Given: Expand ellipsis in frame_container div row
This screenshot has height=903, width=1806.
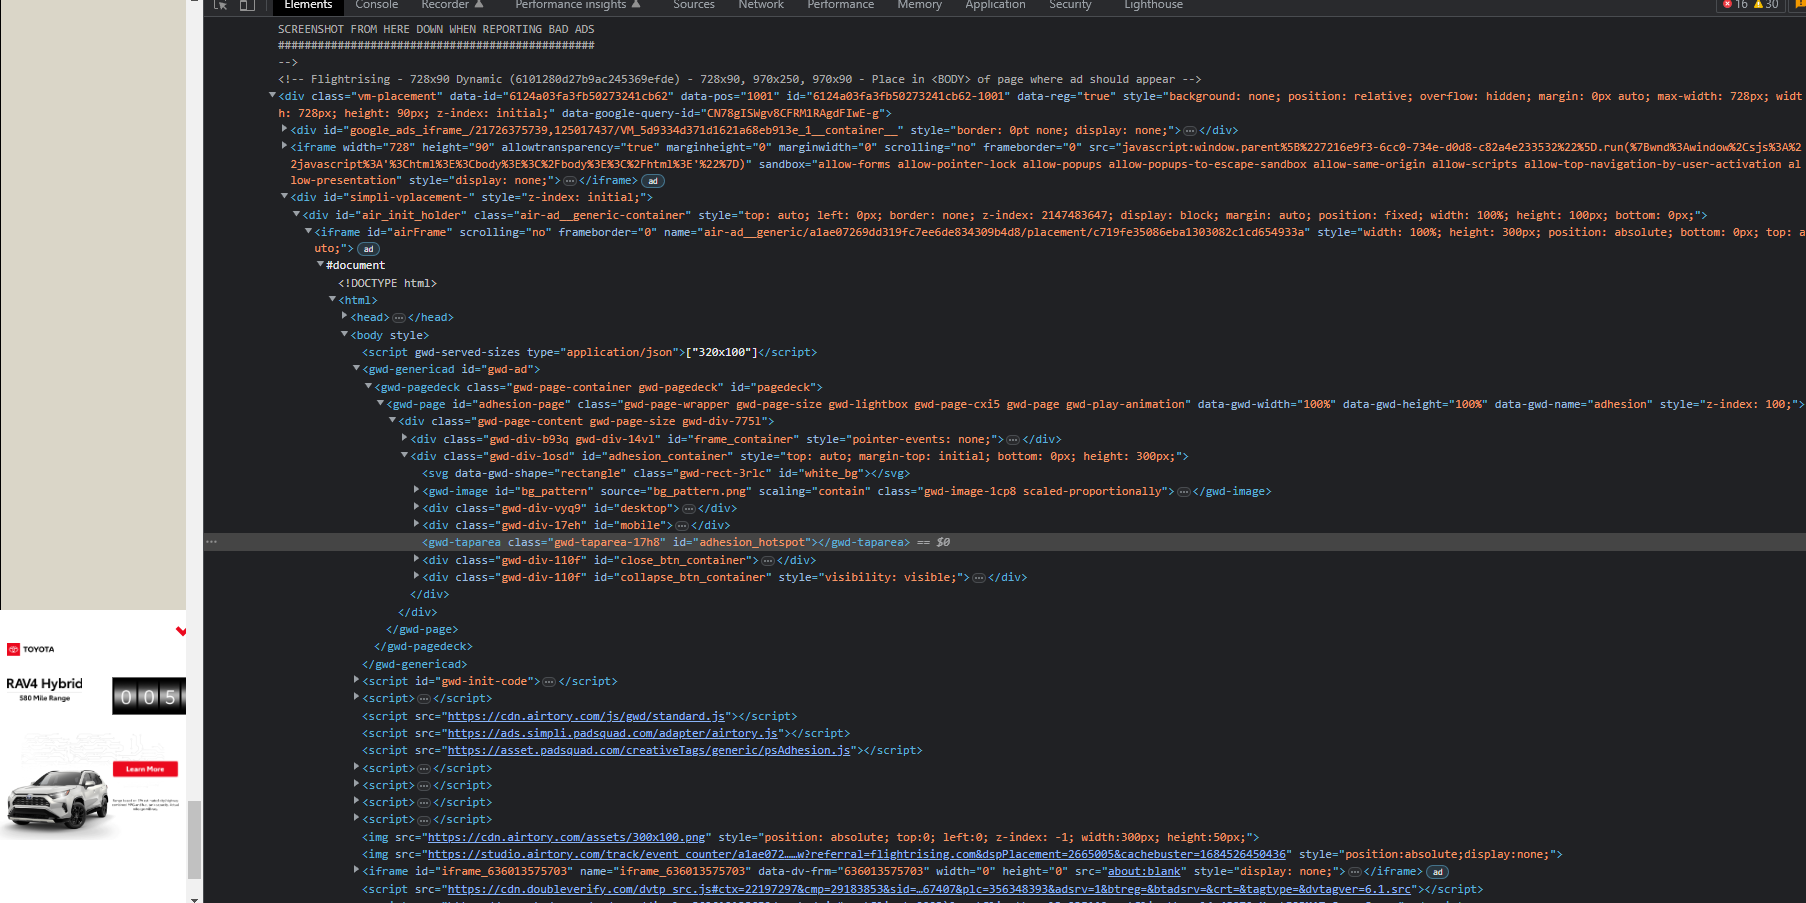Looking at the screenshot, I should click(x=1013, y=440).
